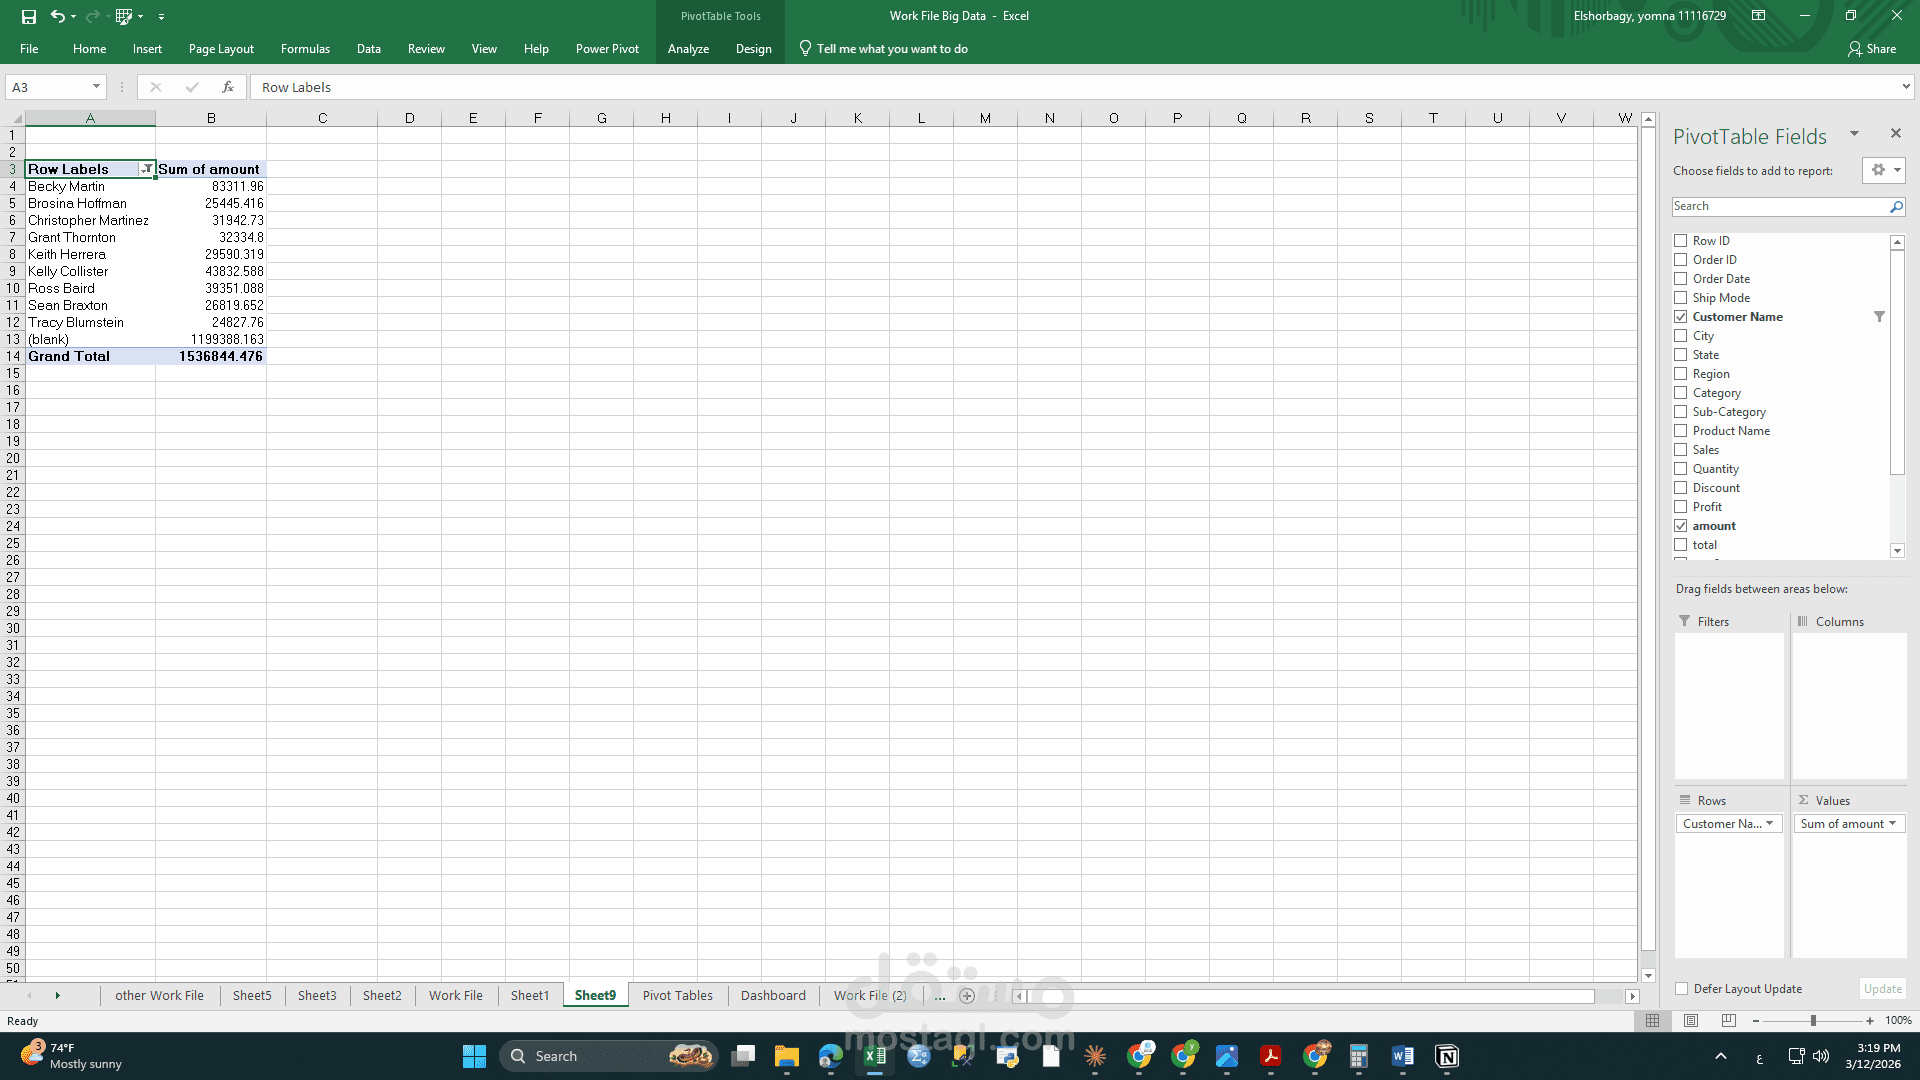This screenshot has width=1920, height=1080.
Task: Click the new sheet plus icon
Action: [967, 995]
